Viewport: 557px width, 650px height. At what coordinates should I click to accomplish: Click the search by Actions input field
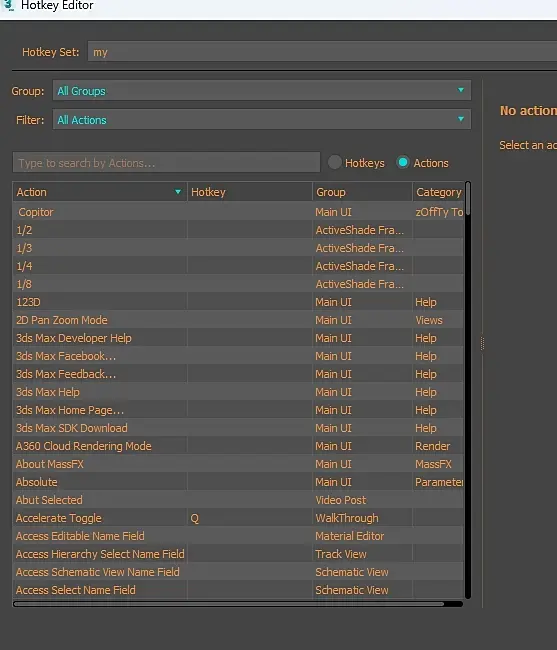pyautogui.click(x=166, y=162)
